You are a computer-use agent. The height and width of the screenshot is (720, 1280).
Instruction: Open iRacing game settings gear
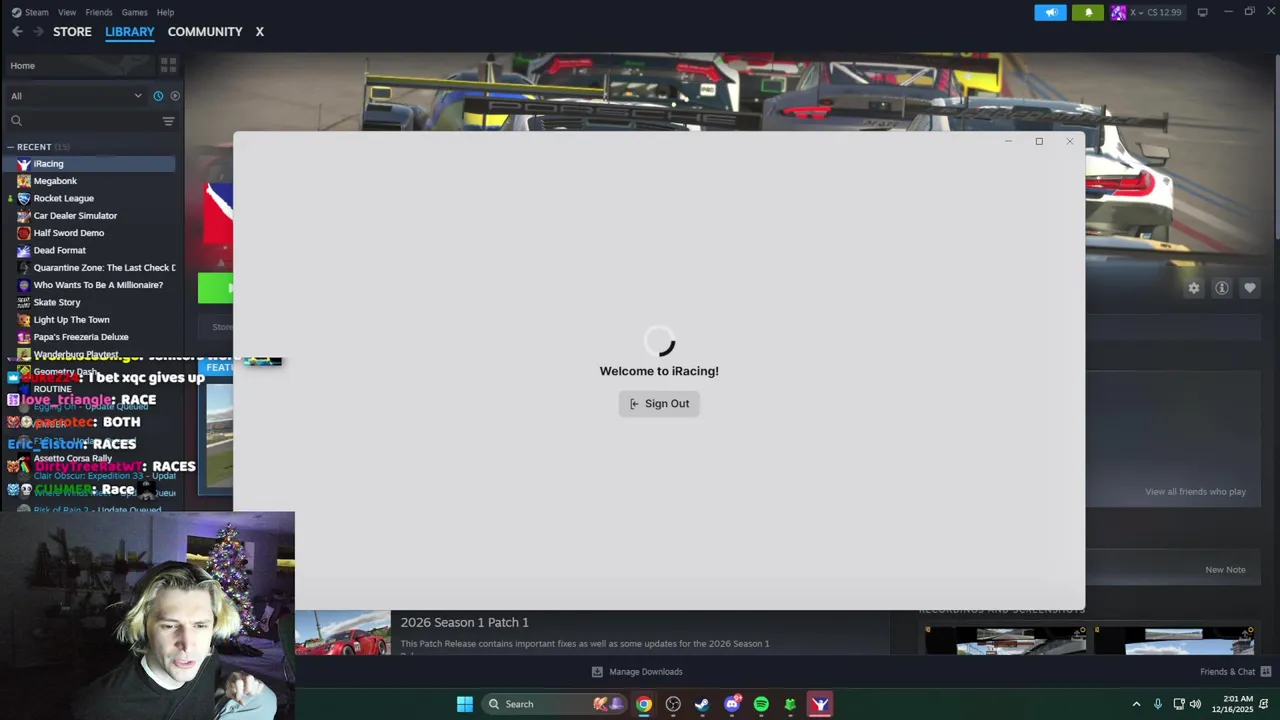pyautogui.click(x=1193, y=288)
